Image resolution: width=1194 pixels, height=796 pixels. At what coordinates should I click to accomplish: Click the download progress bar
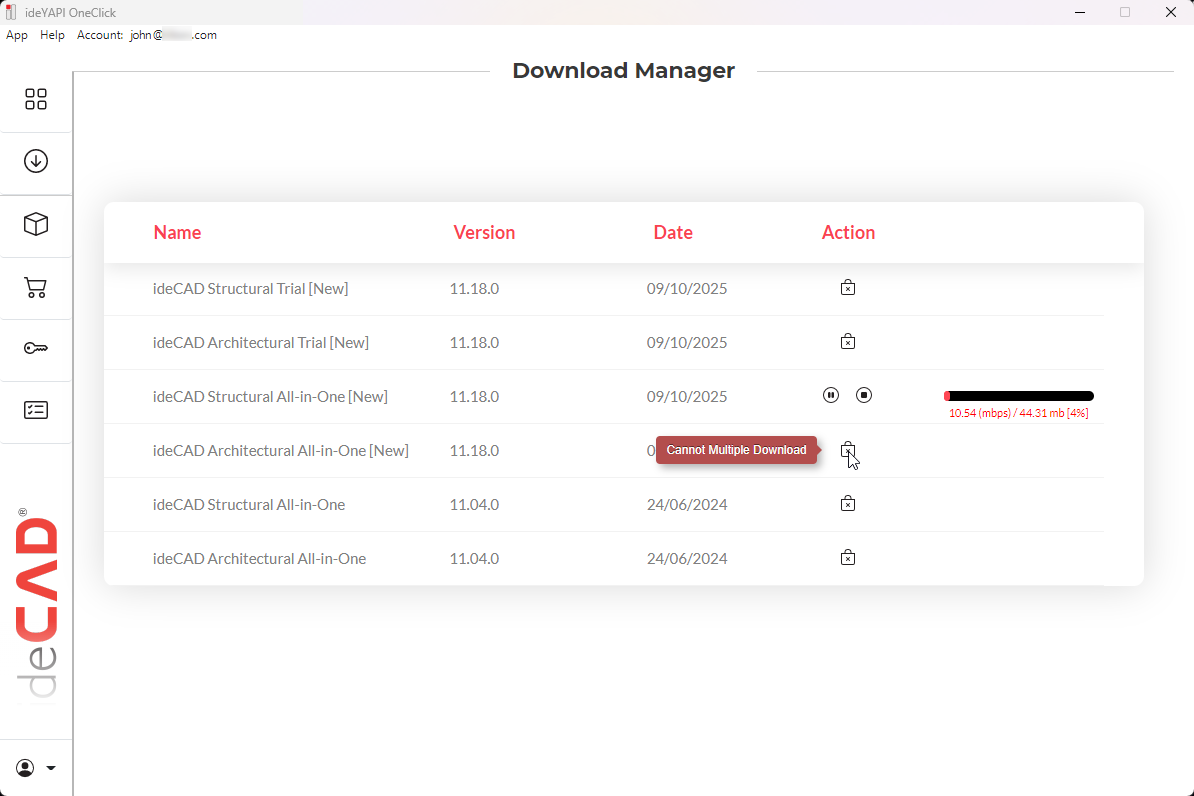pyautogui.click(x=1019, y=396)
